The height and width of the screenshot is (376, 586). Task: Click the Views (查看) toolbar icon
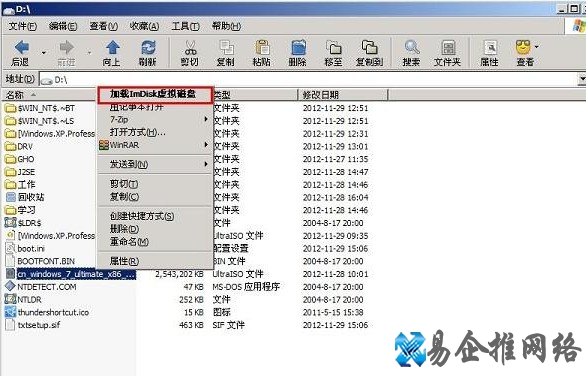click(x=523, y=47)
